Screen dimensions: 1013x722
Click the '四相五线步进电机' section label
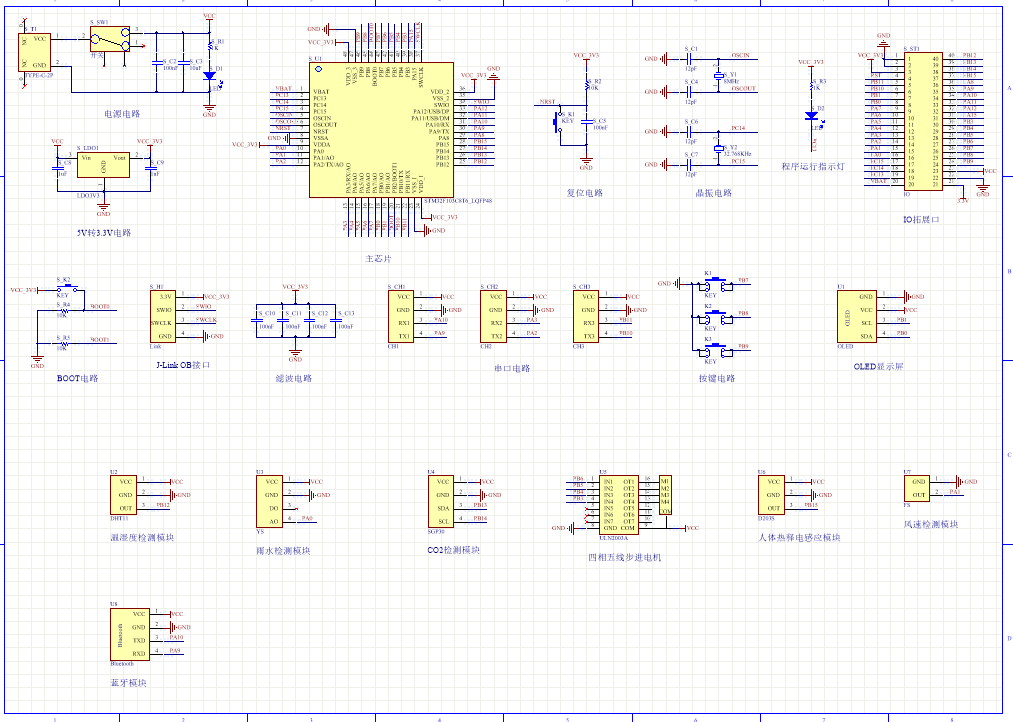pyautogui.click(x=625, y=557)
